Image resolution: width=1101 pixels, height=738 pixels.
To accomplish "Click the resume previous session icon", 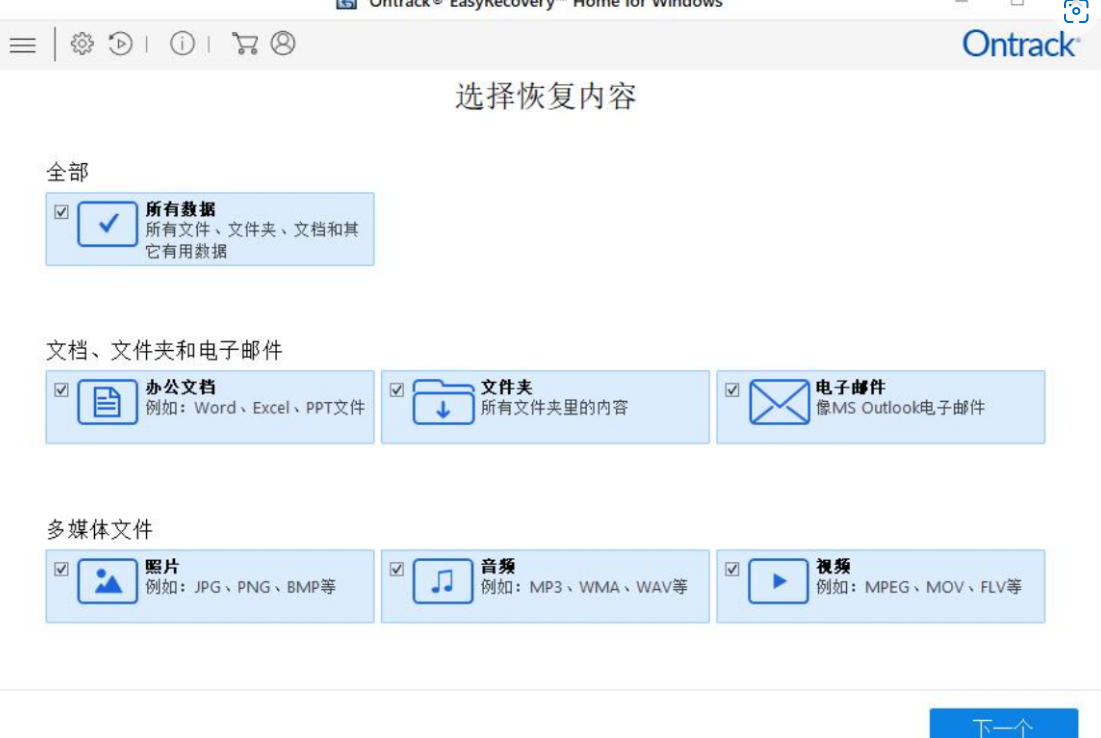I will pos(119,44).
